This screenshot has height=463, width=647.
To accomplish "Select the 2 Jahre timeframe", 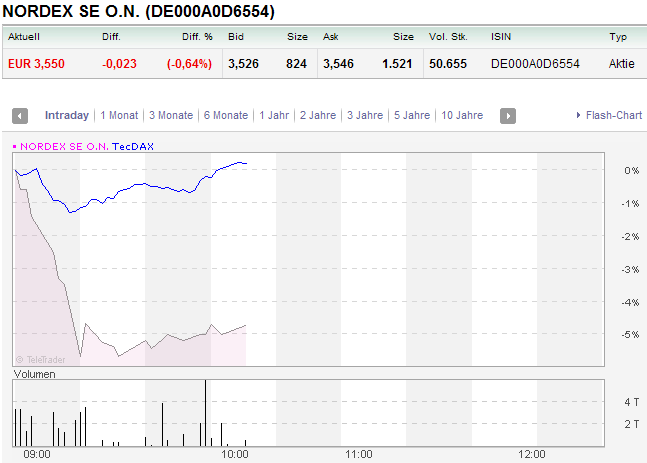I will click(318, 115).
